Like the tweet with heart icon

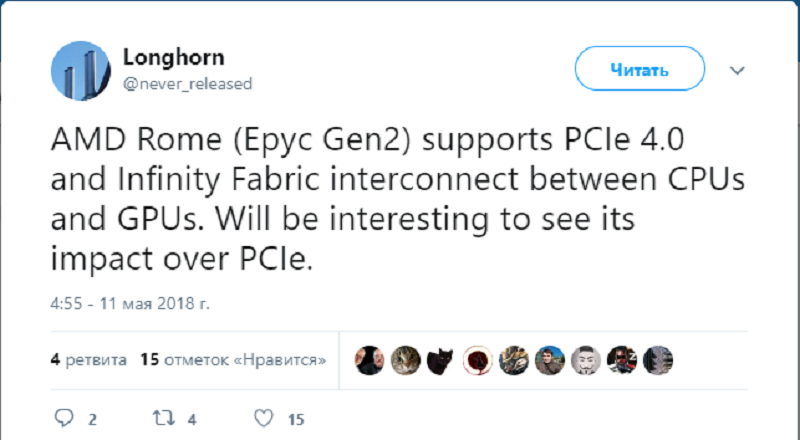[264, 418]
